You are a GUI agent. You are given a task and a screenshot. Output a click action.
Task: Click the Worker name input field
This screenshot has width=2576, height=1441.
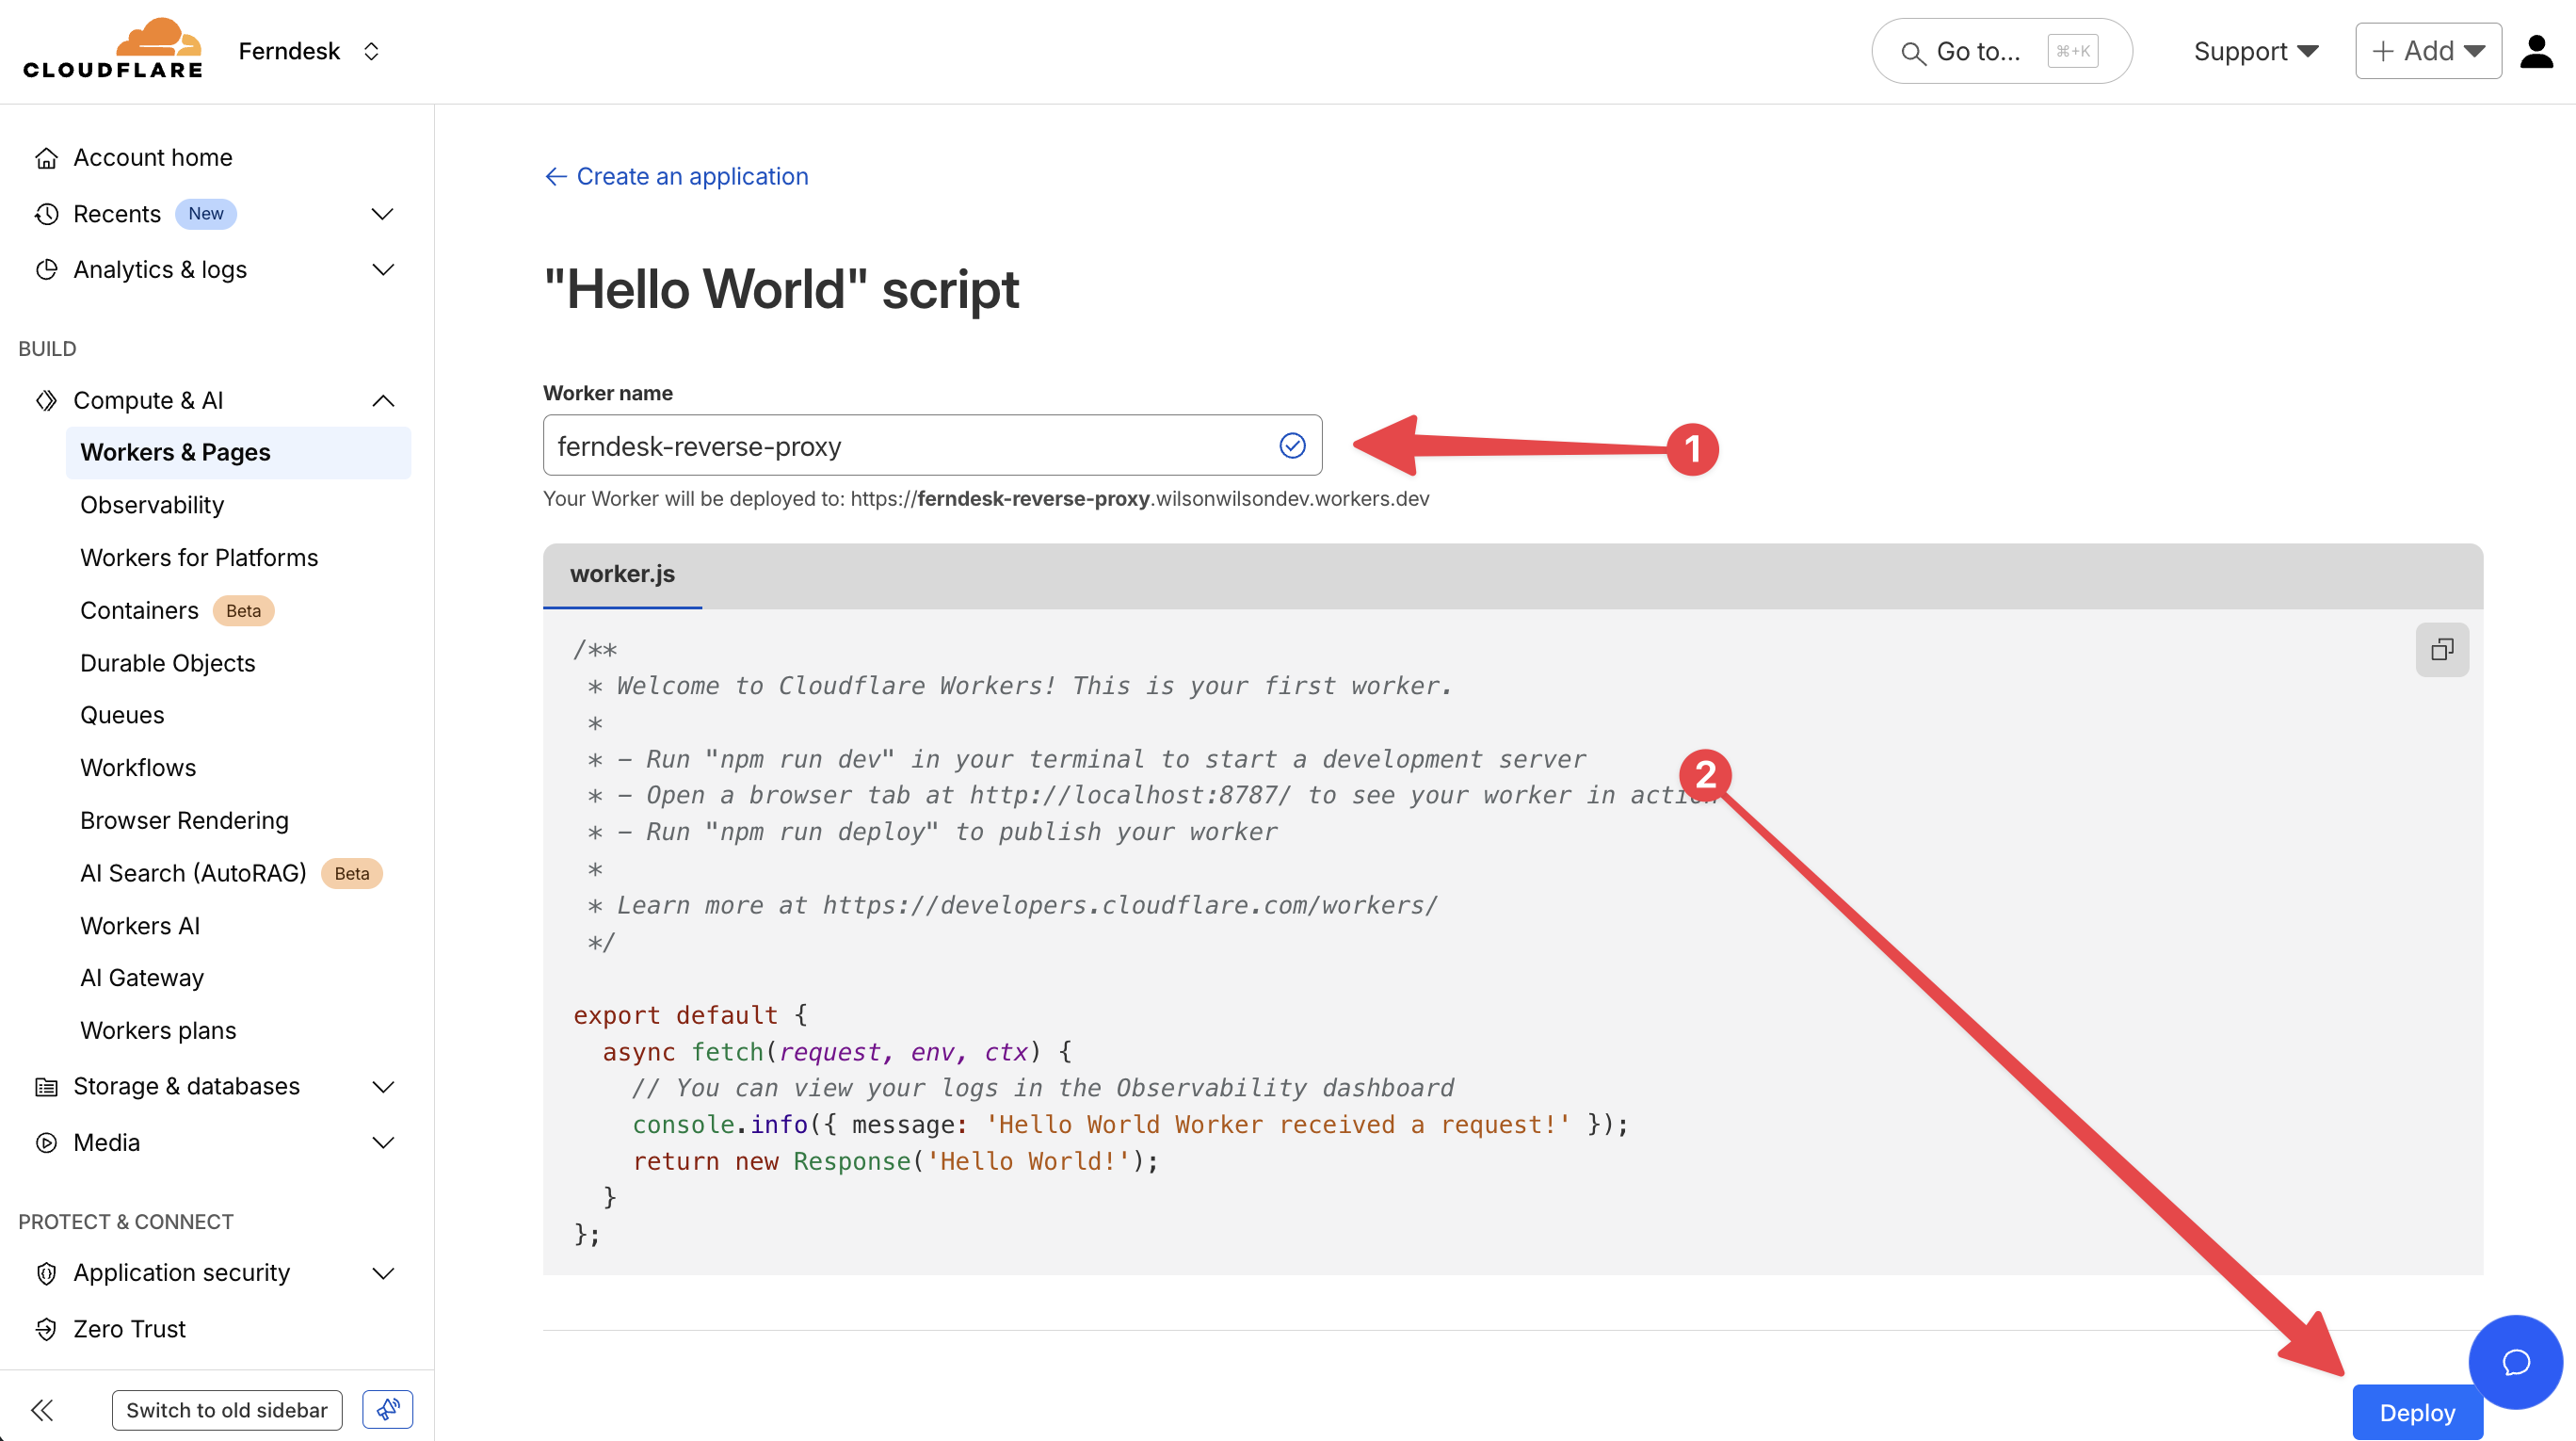pos(910,446)
